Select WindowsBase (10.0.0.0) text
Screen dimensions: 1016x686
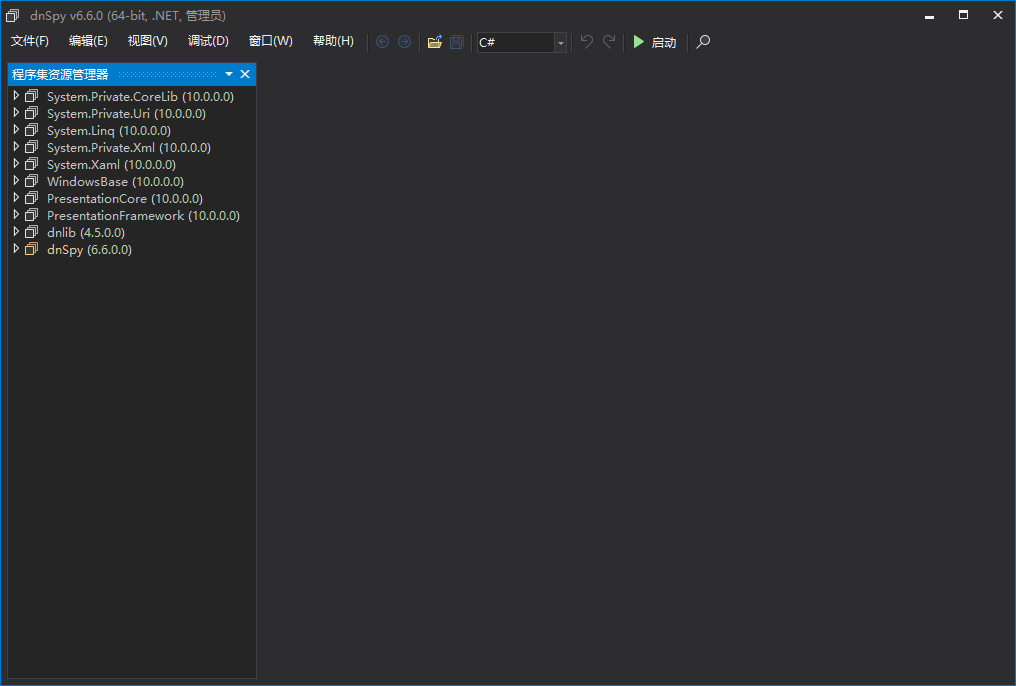[115, 181]
